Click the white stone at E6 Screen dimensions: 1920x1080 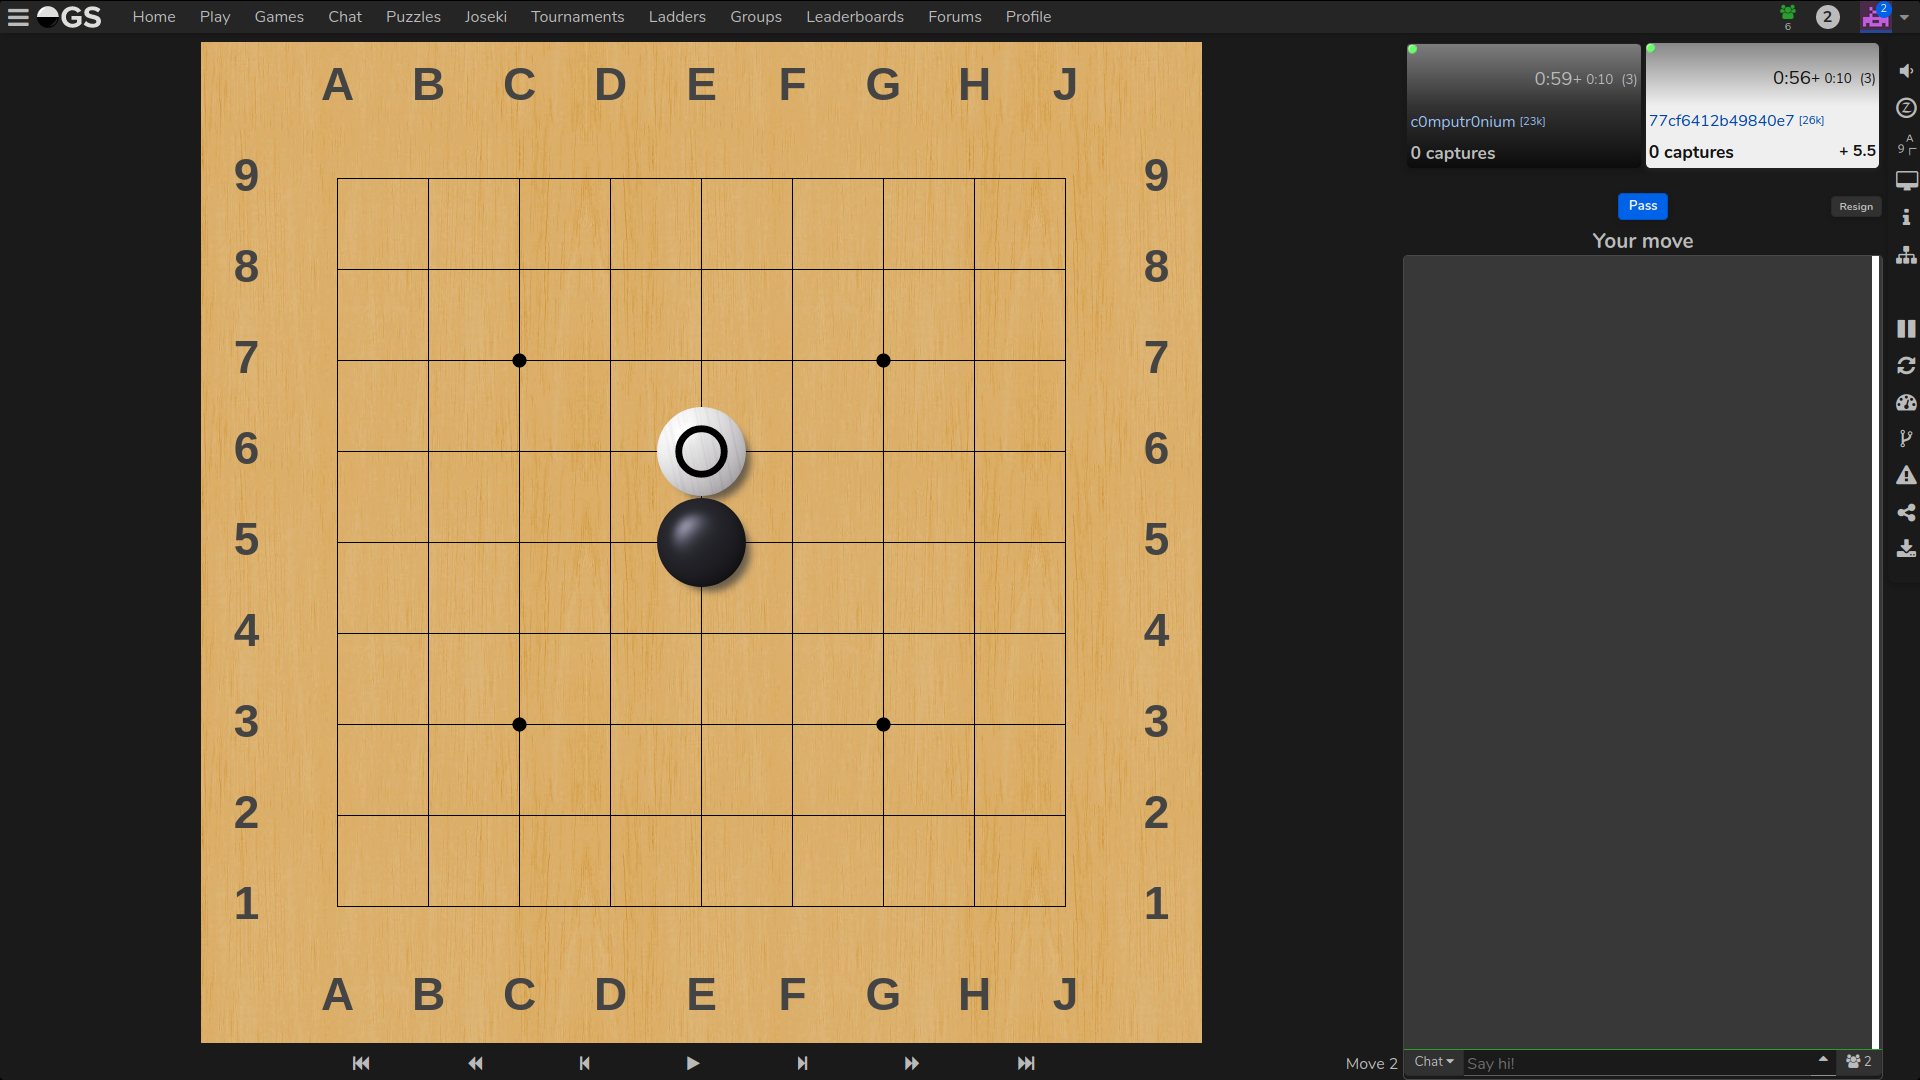pos(701,452)
